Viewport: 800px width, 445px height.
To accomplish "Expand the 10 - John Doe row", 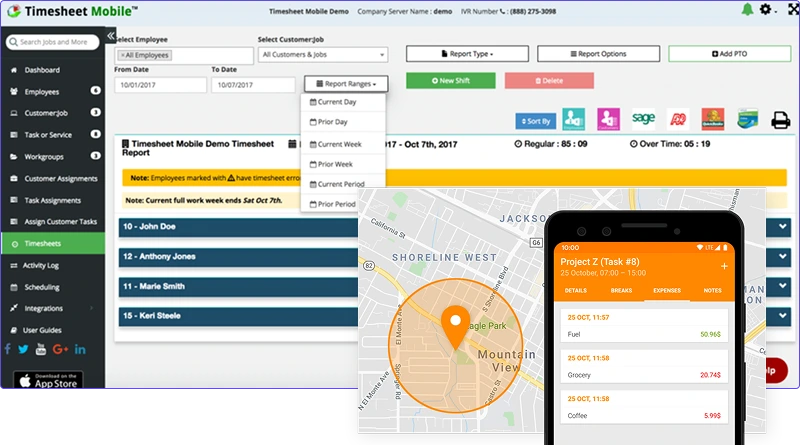I will pyautogui.click(x=783, y=227).
